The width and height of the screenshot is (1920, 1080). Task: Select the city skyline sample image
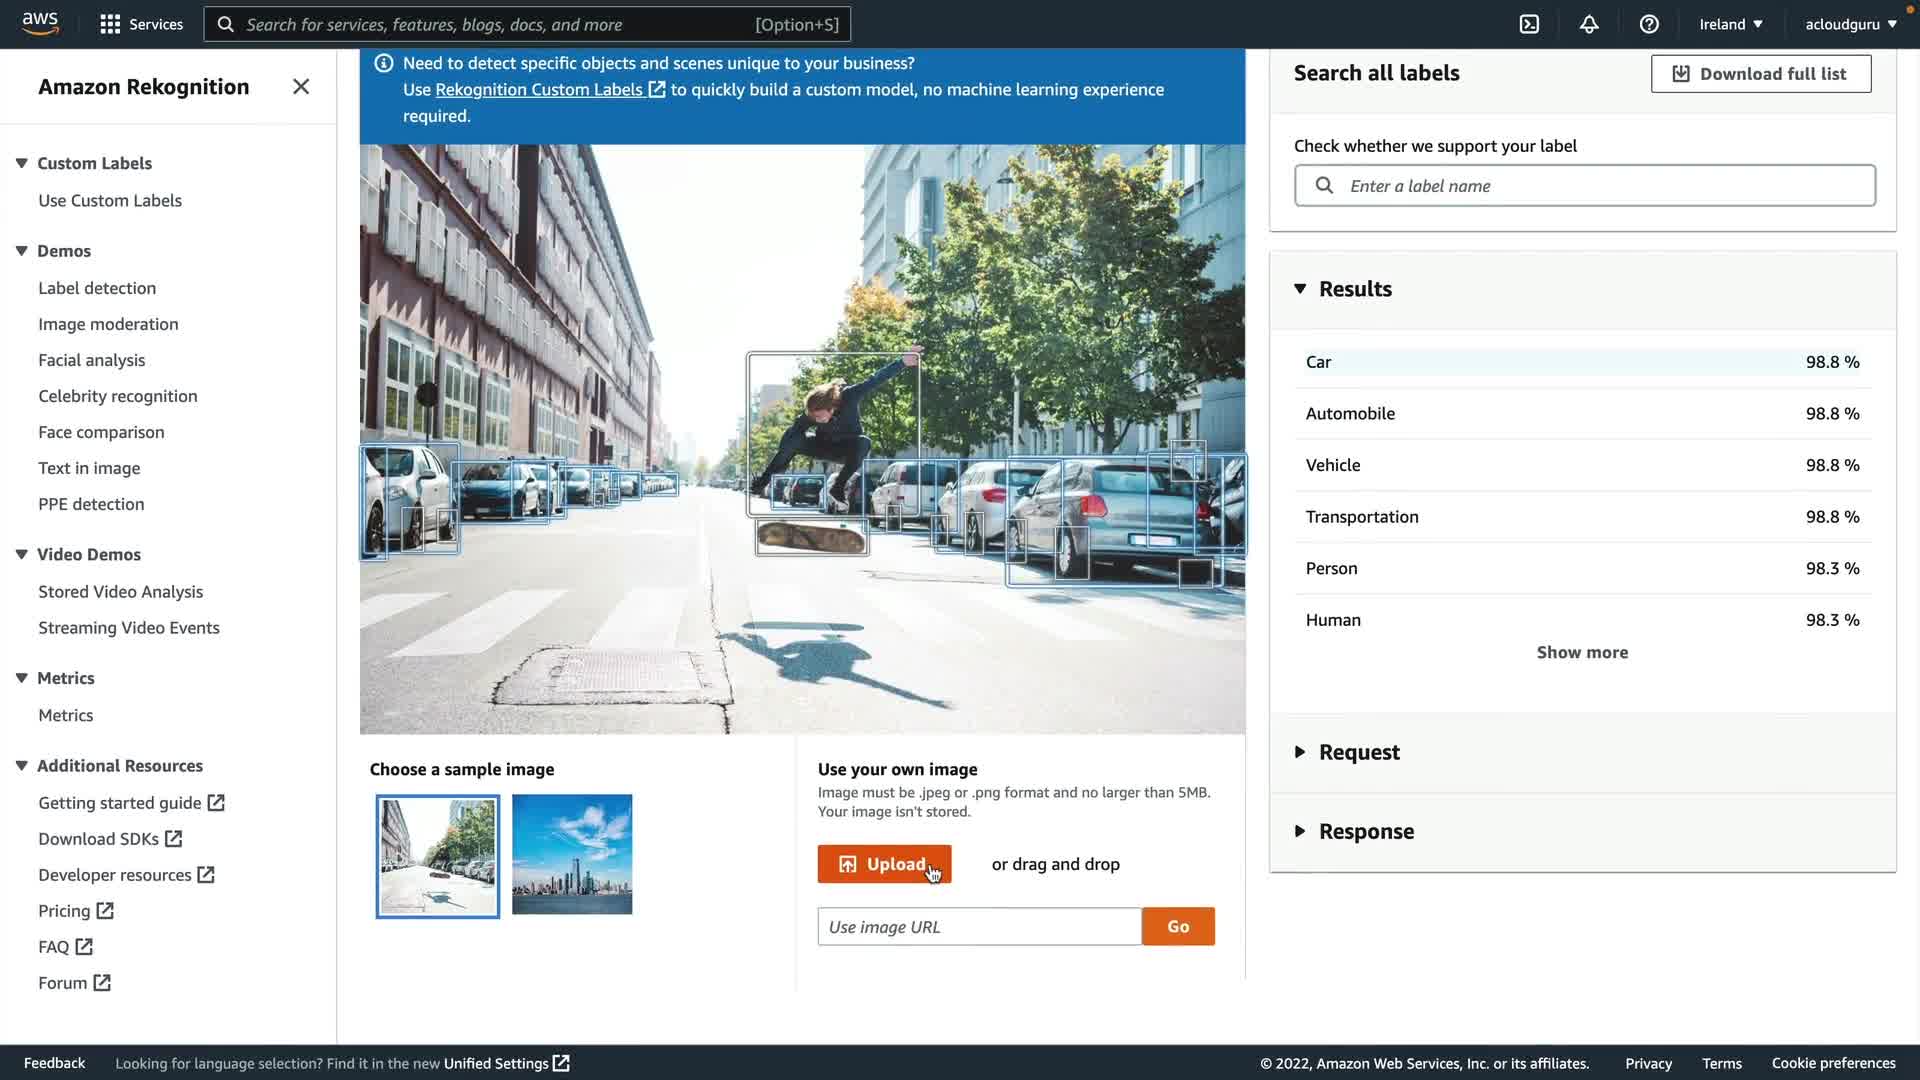tap(572, 855)
